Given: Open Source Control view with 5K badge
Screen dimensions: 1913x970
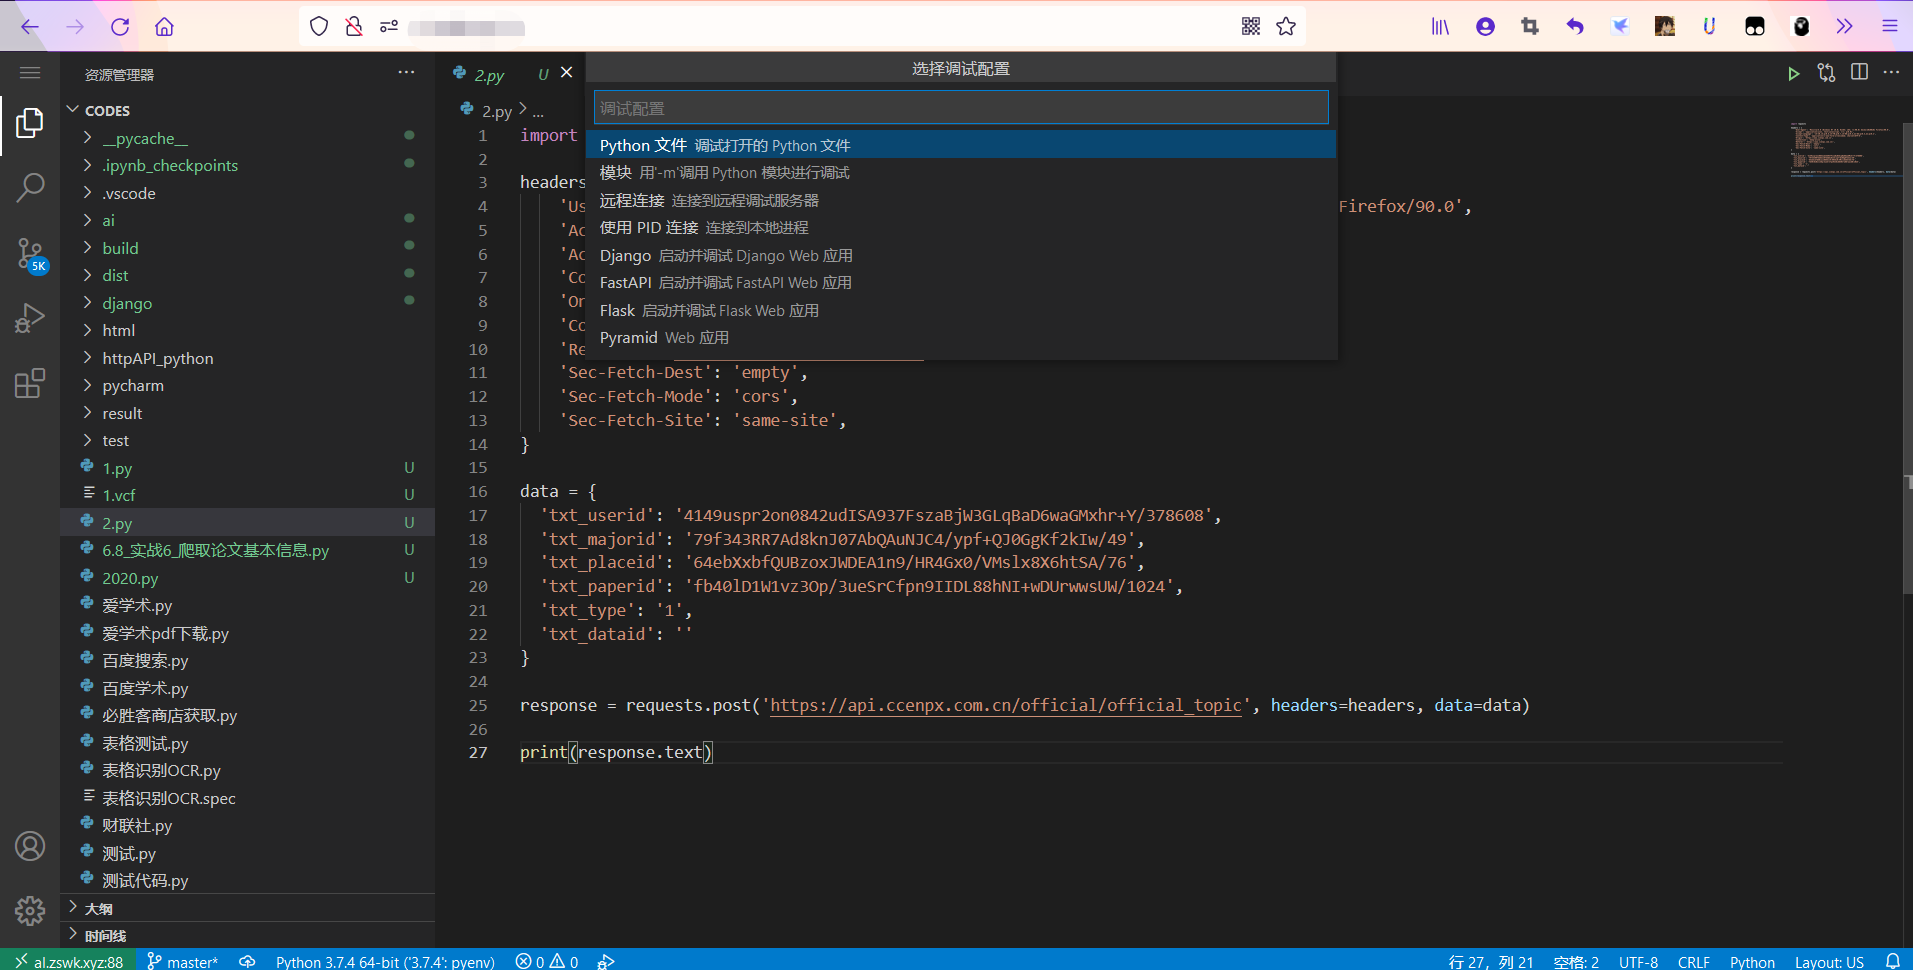Looking at the screenshot, I should 30,254.
